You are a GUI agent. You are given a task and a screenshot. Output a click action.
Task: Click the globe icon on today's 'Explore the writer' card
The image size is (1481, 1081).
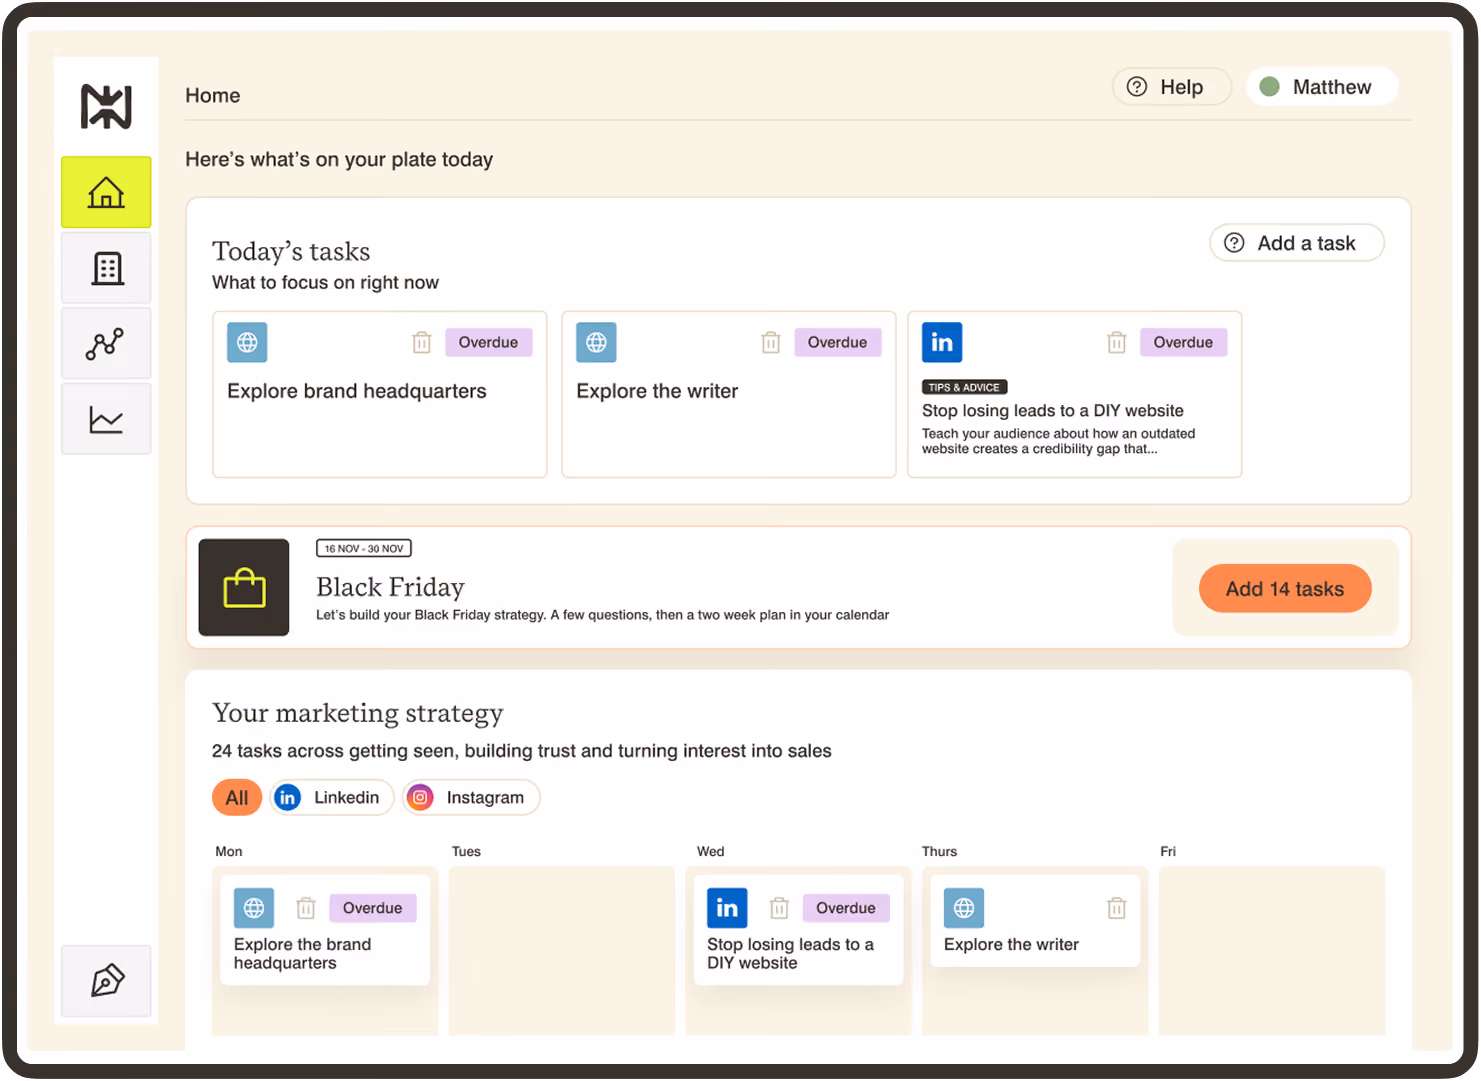[596, 342]
